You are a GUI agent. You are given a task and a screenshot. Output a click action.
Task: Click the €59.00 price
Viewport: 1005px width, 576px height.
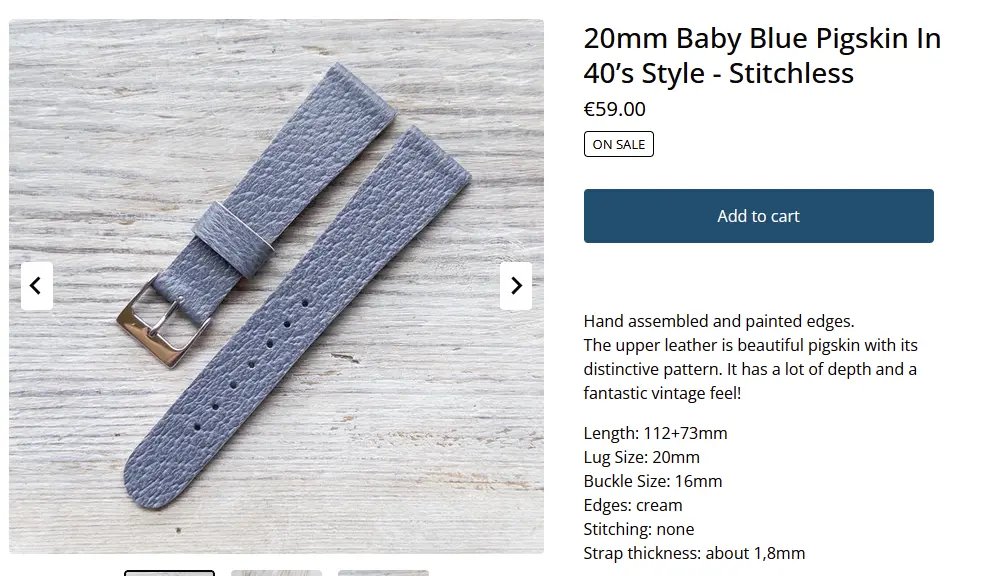coord(614,109)
